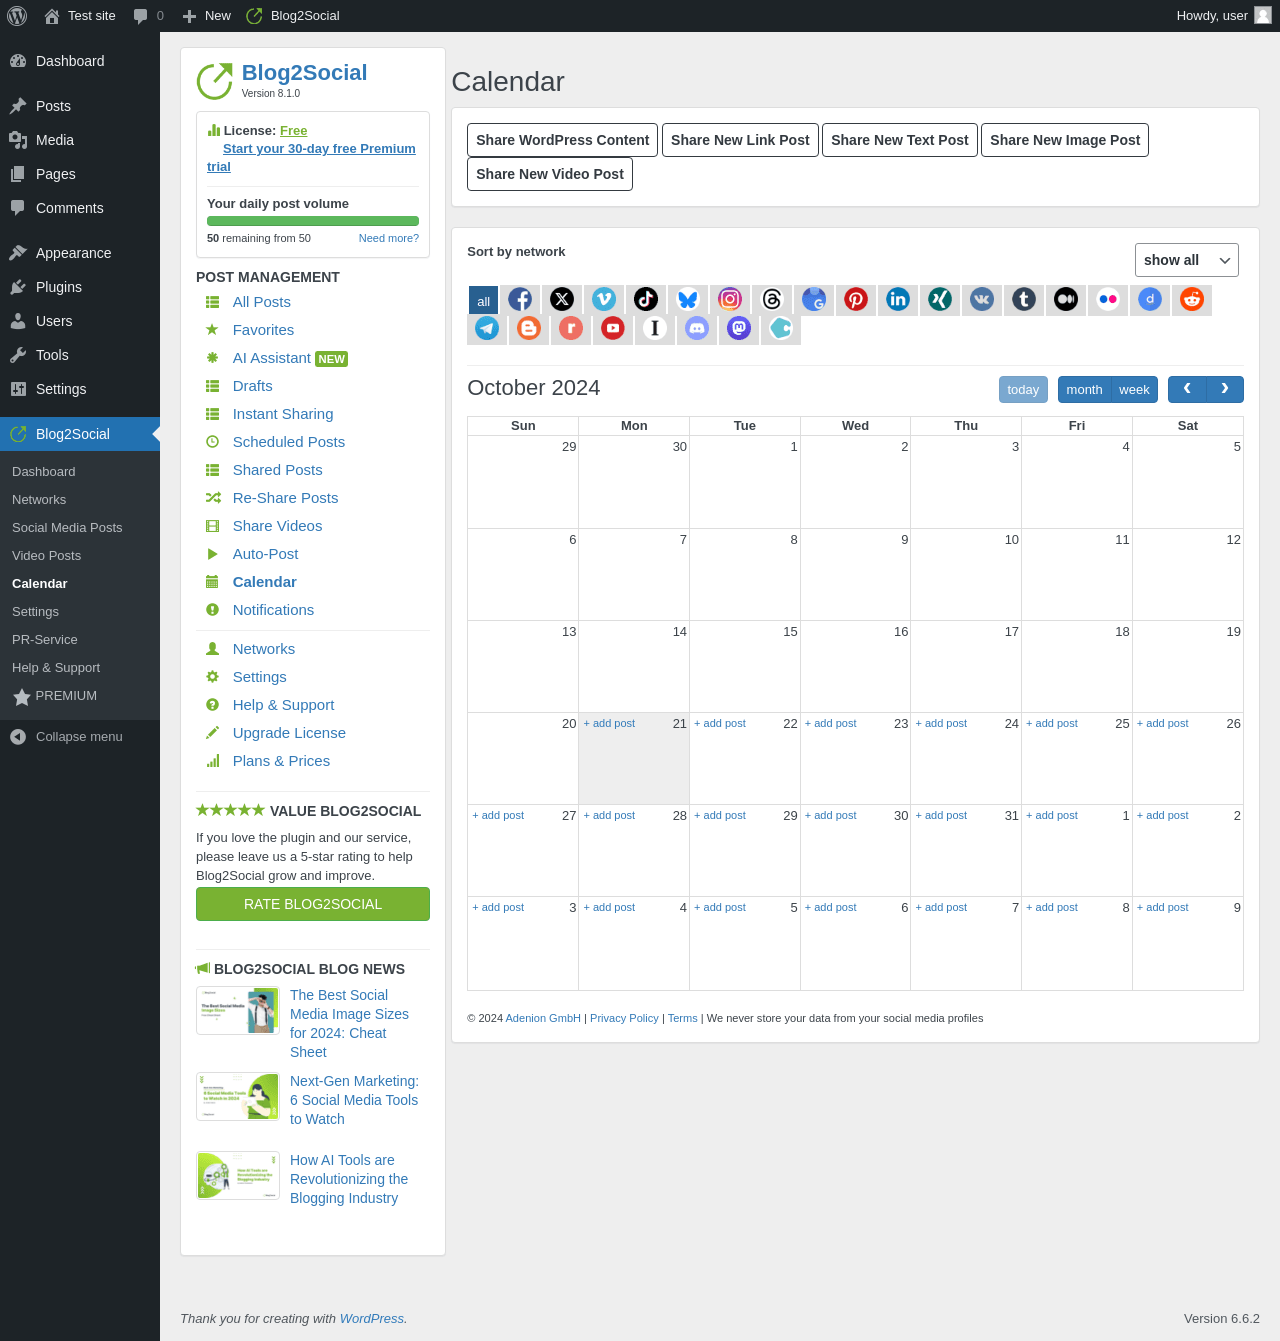Click Share New Link Post button
The width and height of the screenshot is (1280, 1341).
(x=740, y=140)
